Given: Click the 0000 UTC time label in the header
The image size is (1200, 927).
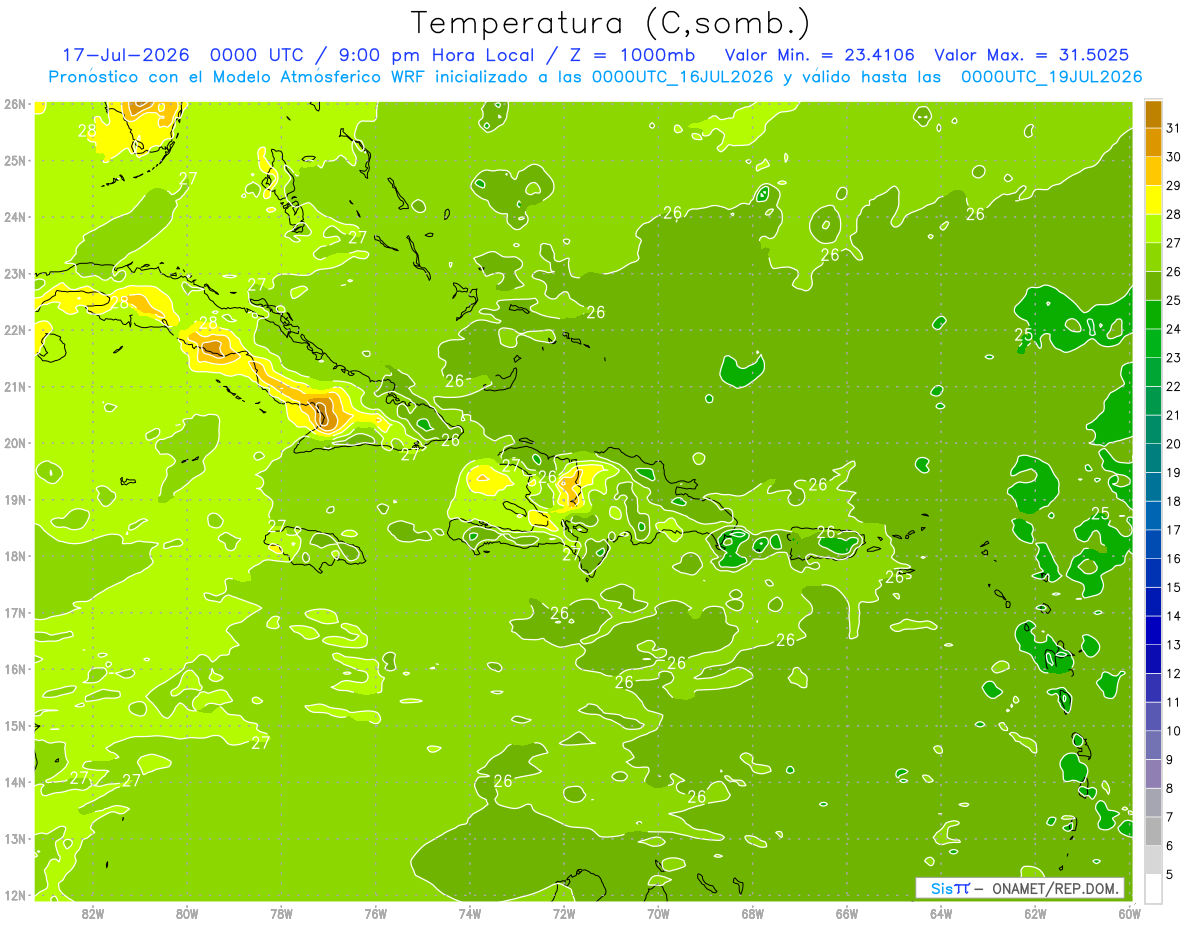Looking at the screenshot, I should (258, 55).
